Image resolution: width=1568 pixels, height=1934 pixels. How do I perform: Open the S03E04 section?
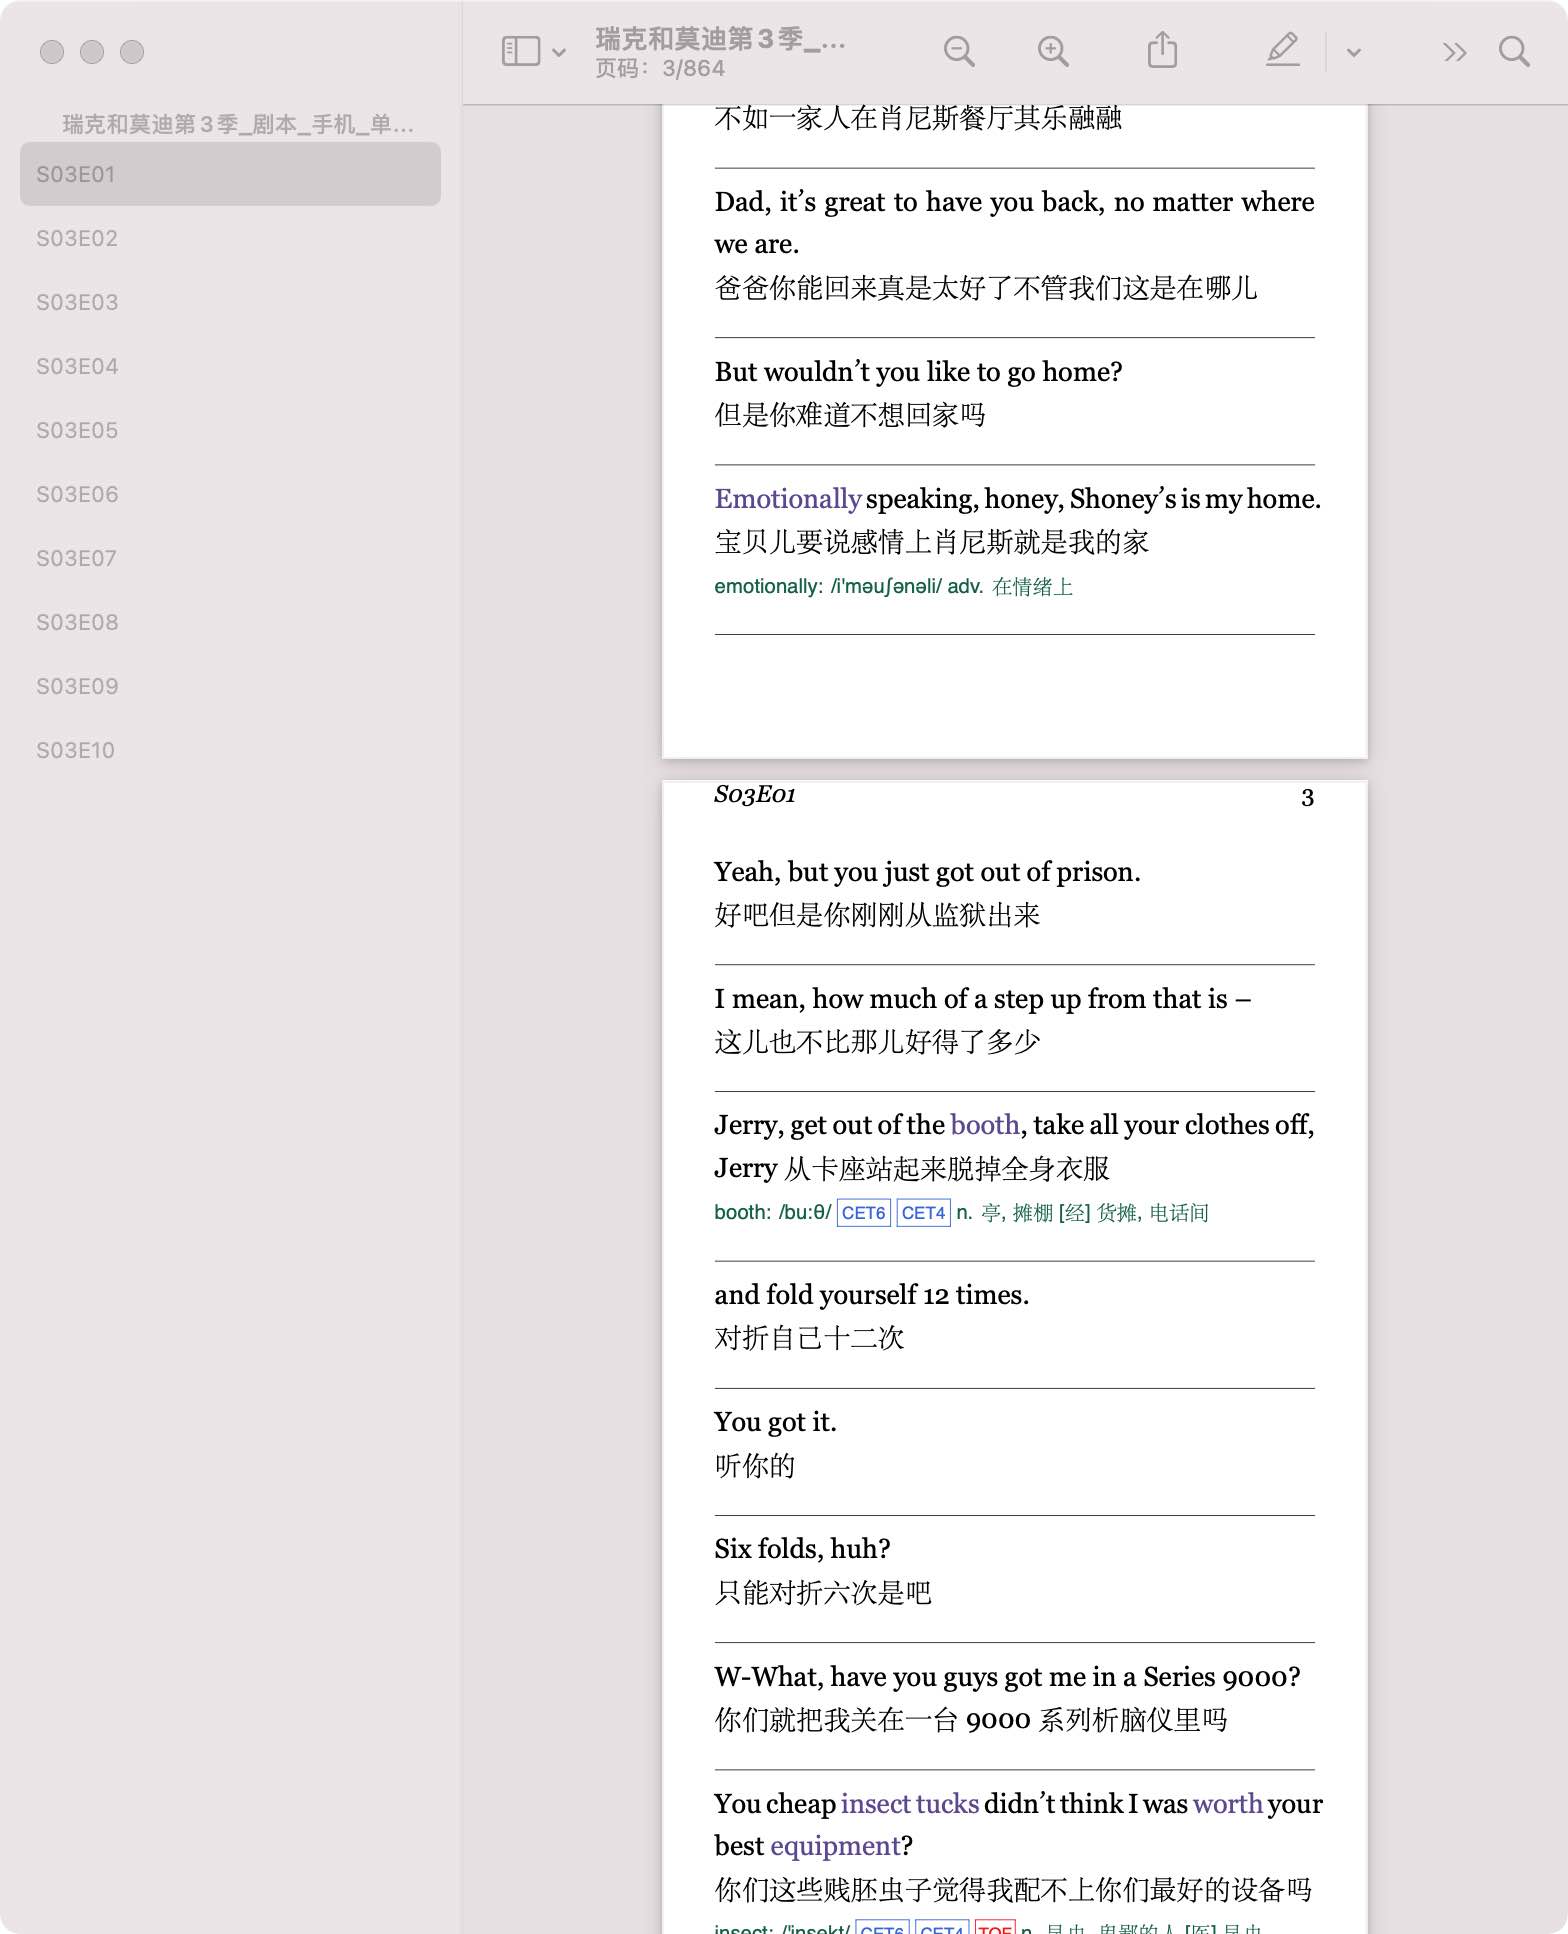click(230, 366)
